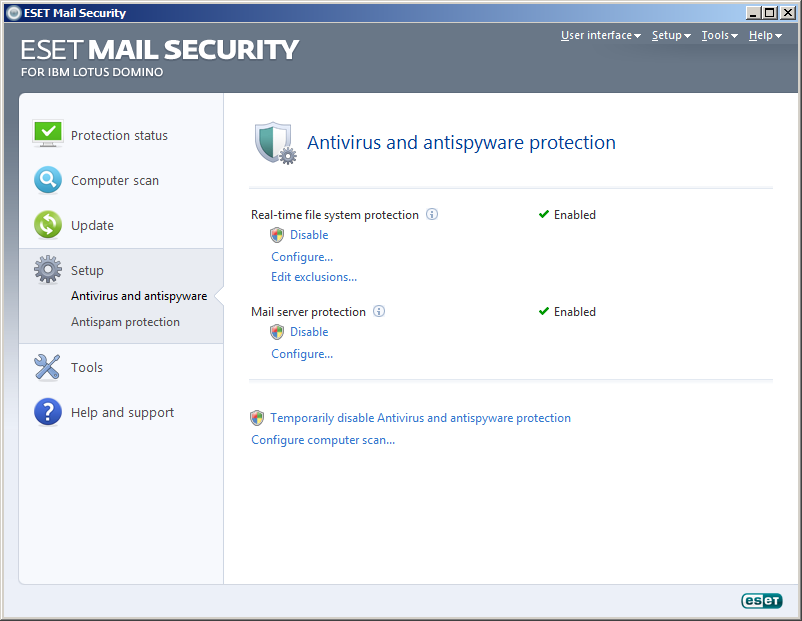Temporarily disable Antivirus and antispyware protection
The height and width of the screenshot is (621, 802).
pos(420,418)
